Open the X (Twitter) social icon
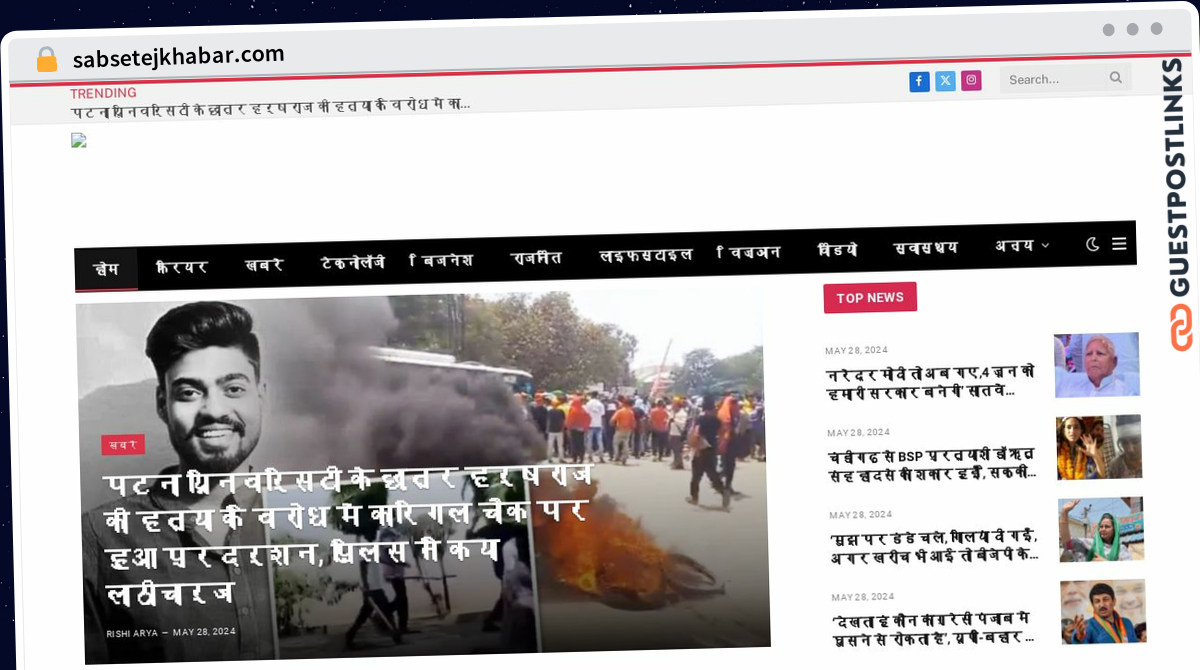Image resolution: width=1200 pixels, height=670 pixels. (945, 82)
